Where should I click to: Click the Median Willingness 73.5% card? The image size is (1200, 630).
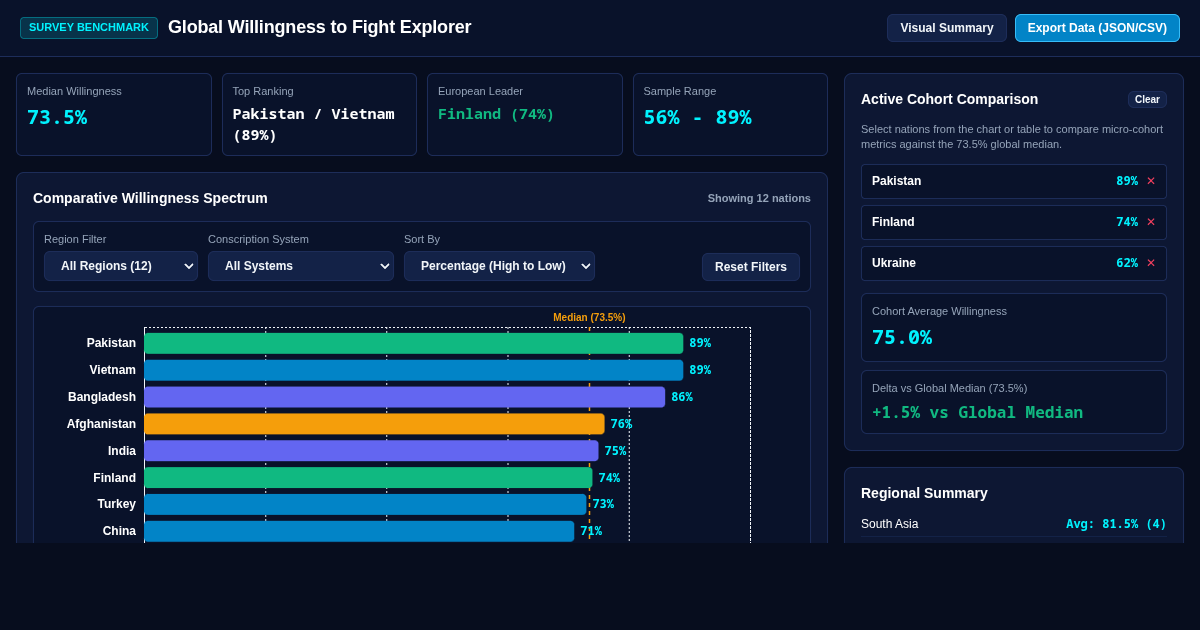[114, 114]
